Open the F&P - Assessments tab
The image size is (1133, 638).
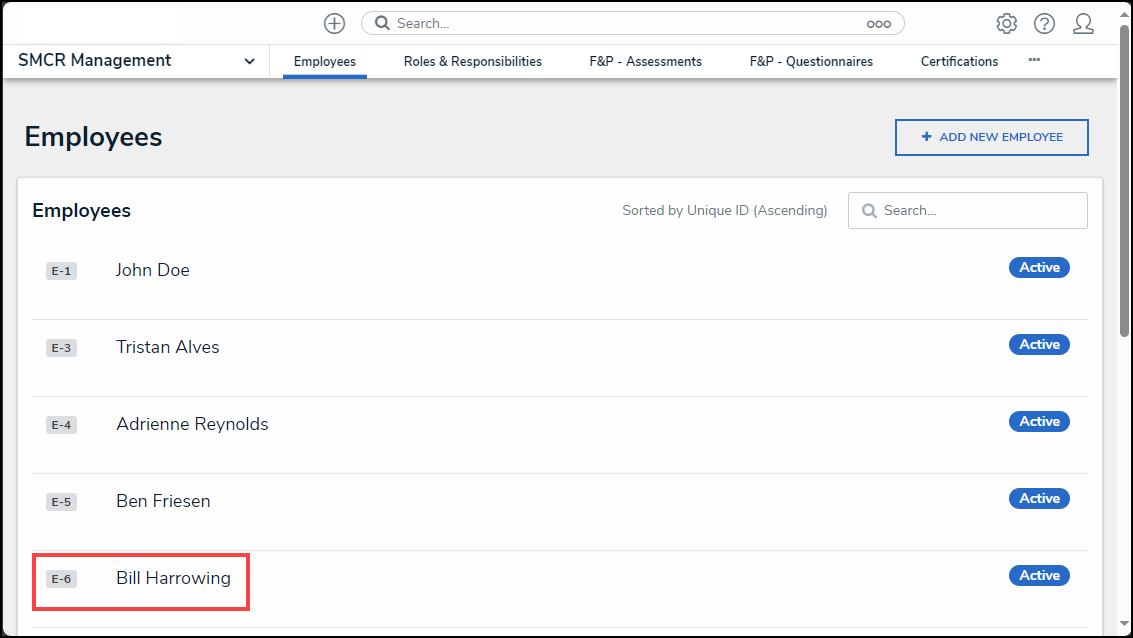[x=645, y=61]
